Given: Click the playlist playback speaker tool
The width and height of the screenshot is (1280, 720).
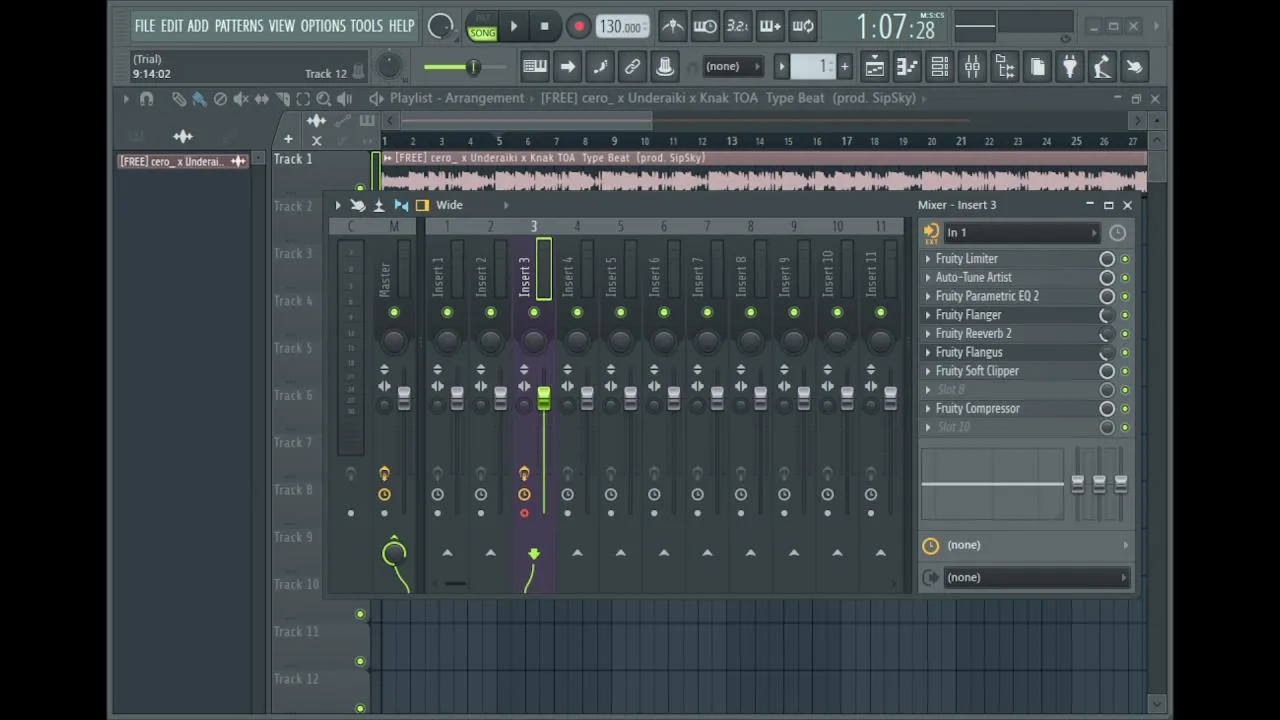Looking at the screenshot, I should click(344, 99).
